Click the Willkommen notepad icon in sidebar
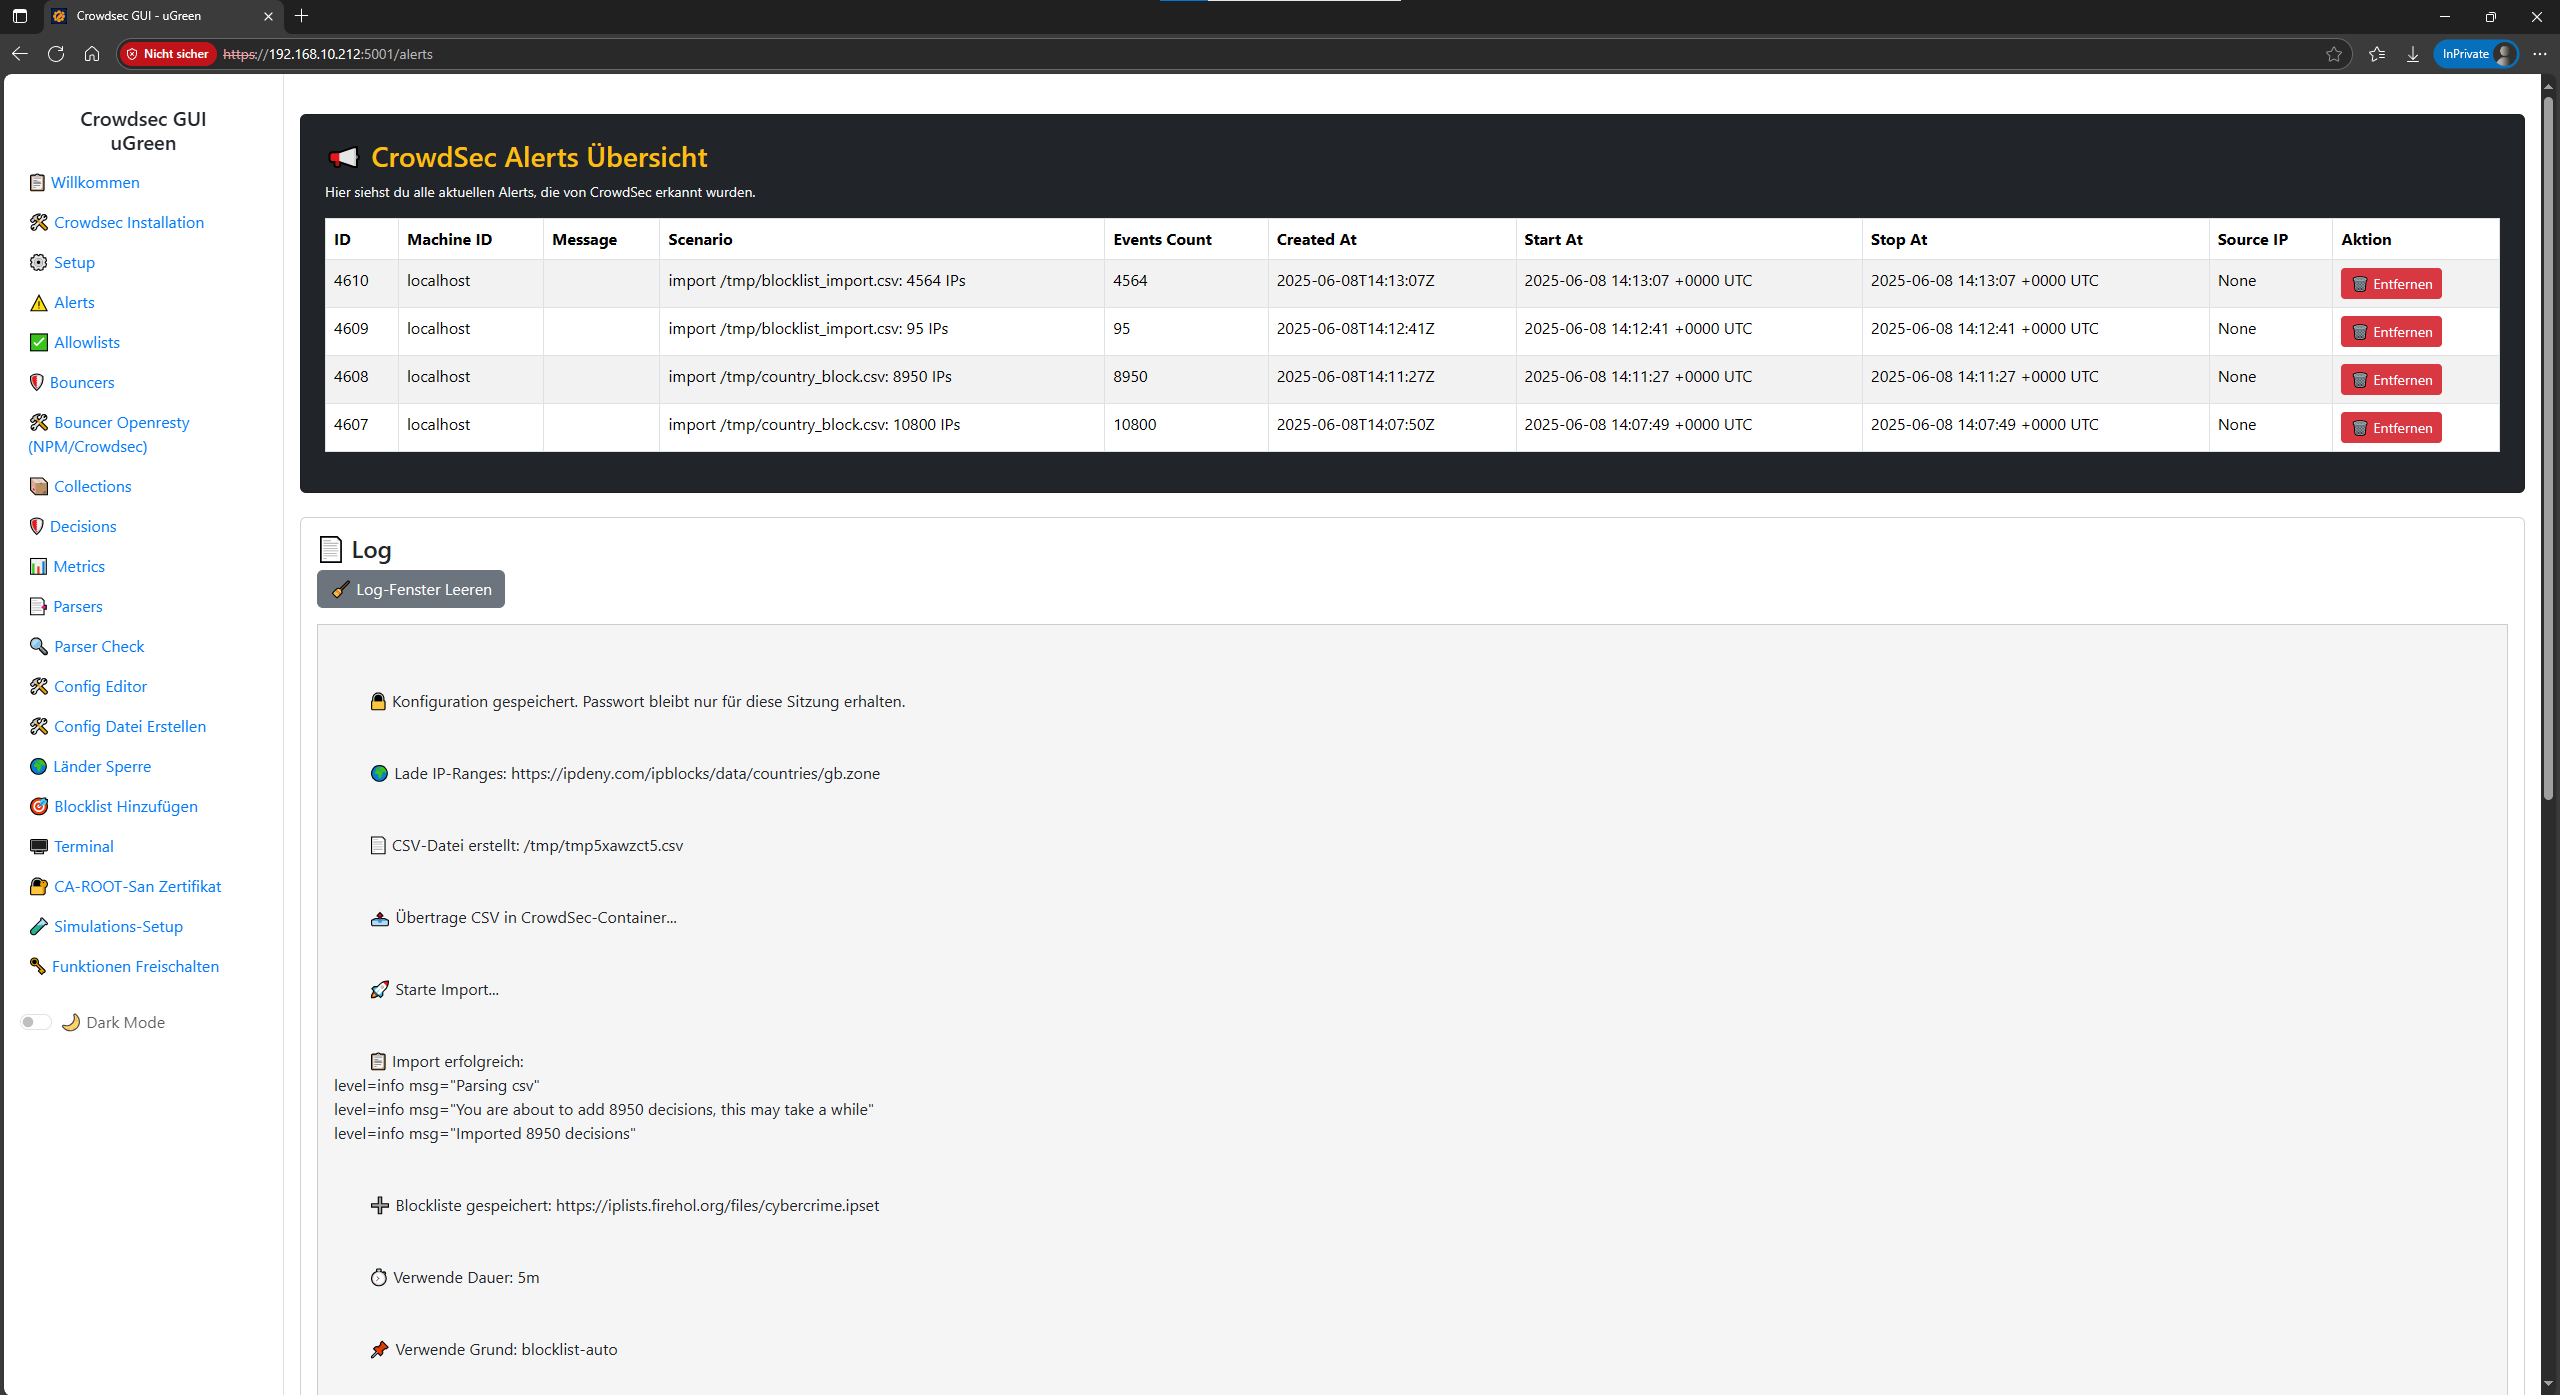2560x1395 pixels. coord(37,182)
